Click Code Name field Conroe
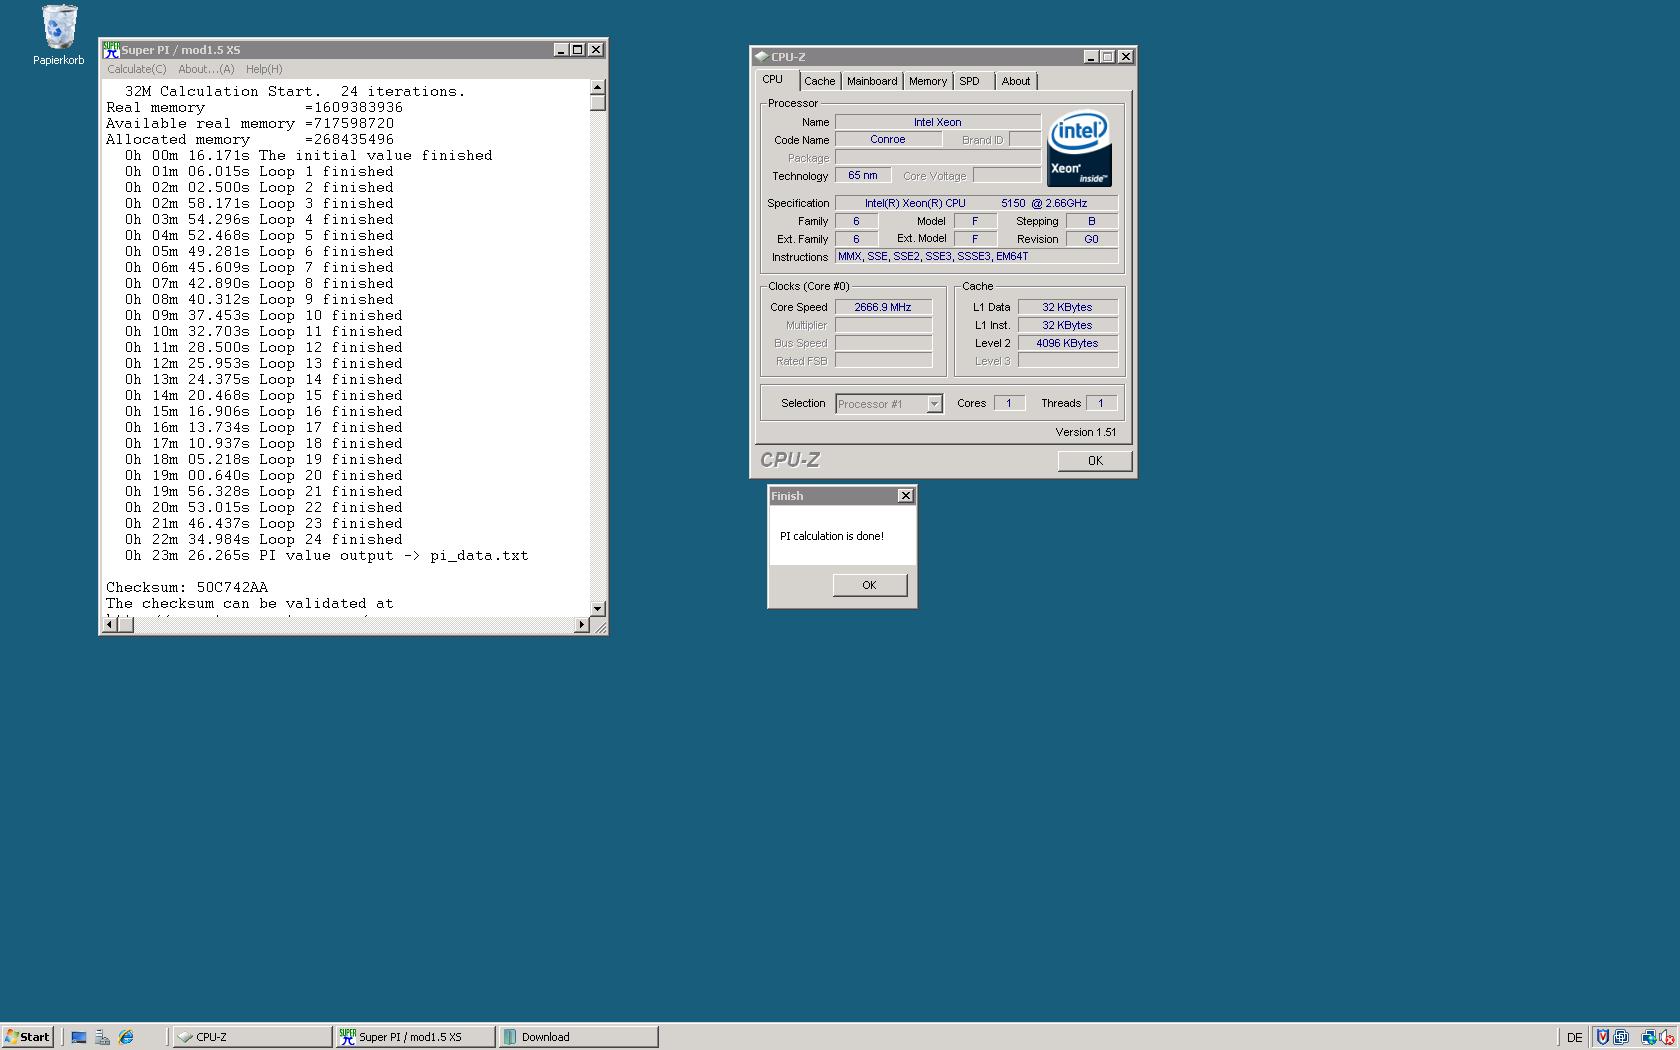Image resolution: width=1680 pixels, height=1050 pixels. pyautogui.click(x=888, y=140)
